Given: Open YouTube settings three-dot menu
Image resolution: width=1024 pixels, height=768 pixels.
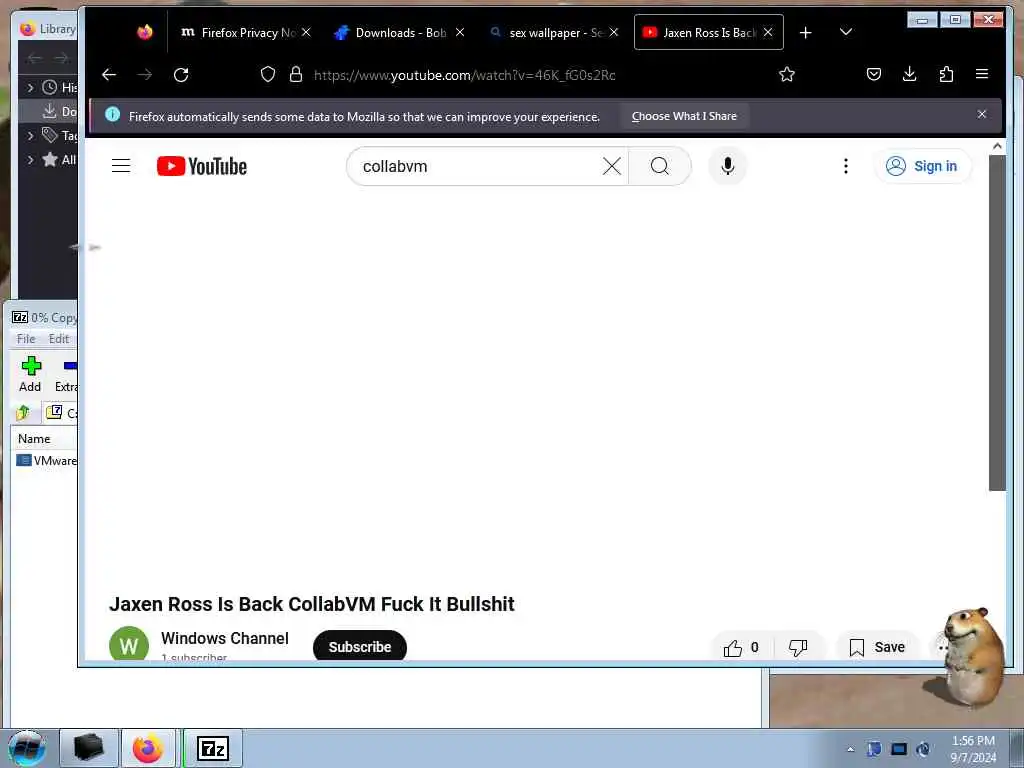Looking at the screenshot, I should (846, 167).
